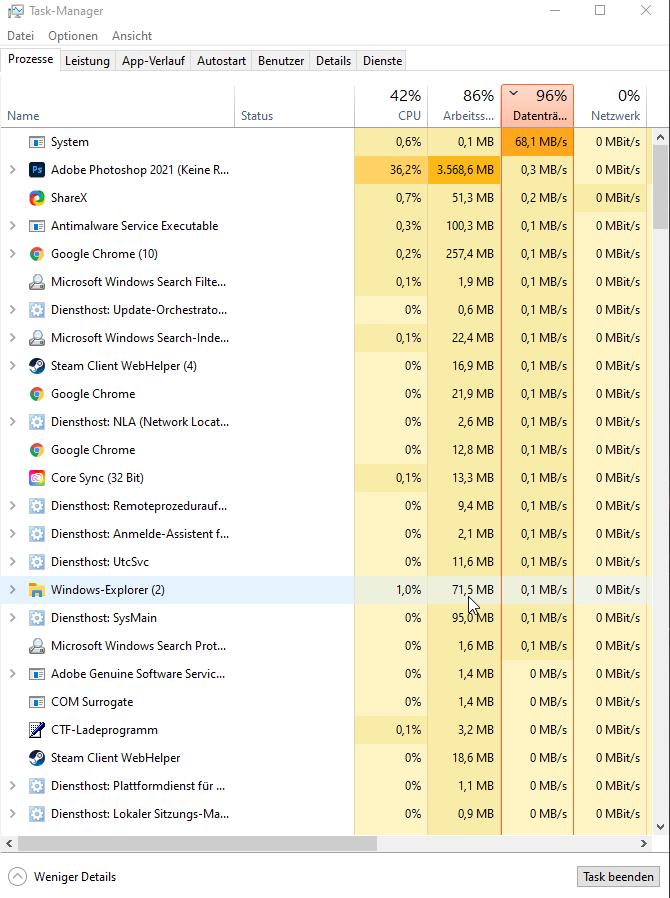Select the 68,1 MB/s disk cell
670x898 pixels.
[538, 142]
